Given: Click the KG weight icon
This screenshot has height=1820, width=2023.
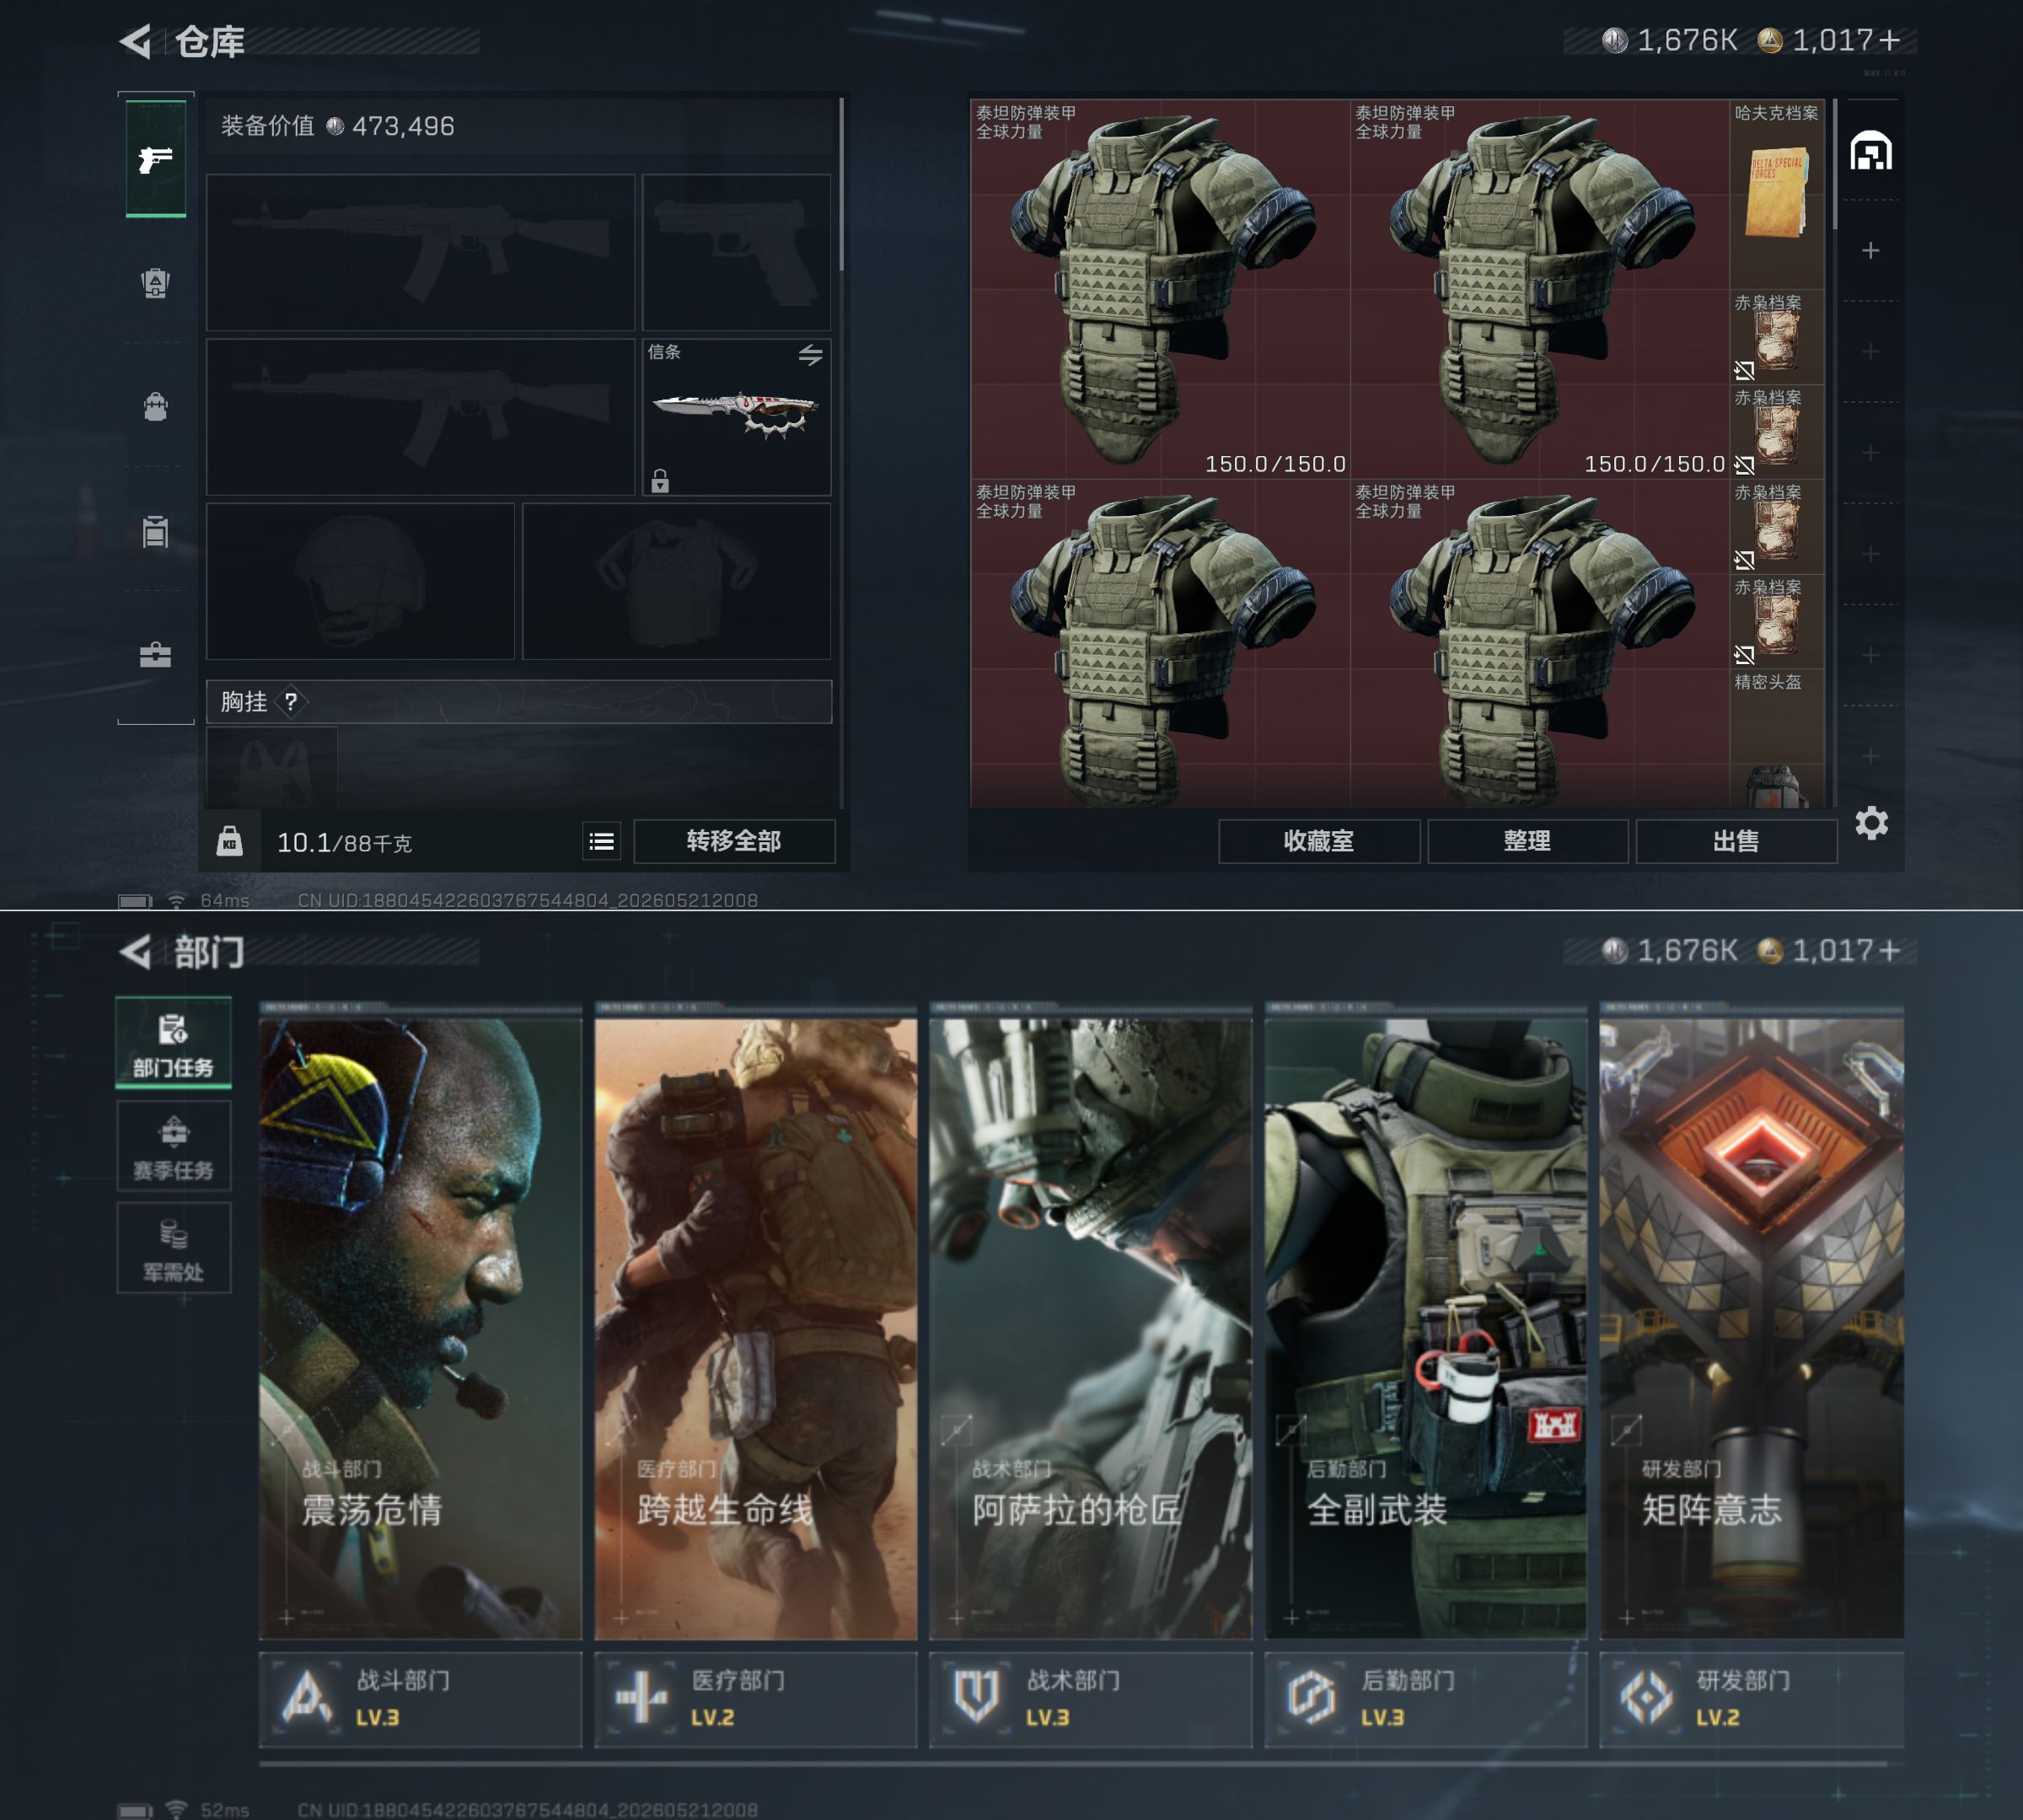Looking at the screenshot, I should (x=230, y=841).
